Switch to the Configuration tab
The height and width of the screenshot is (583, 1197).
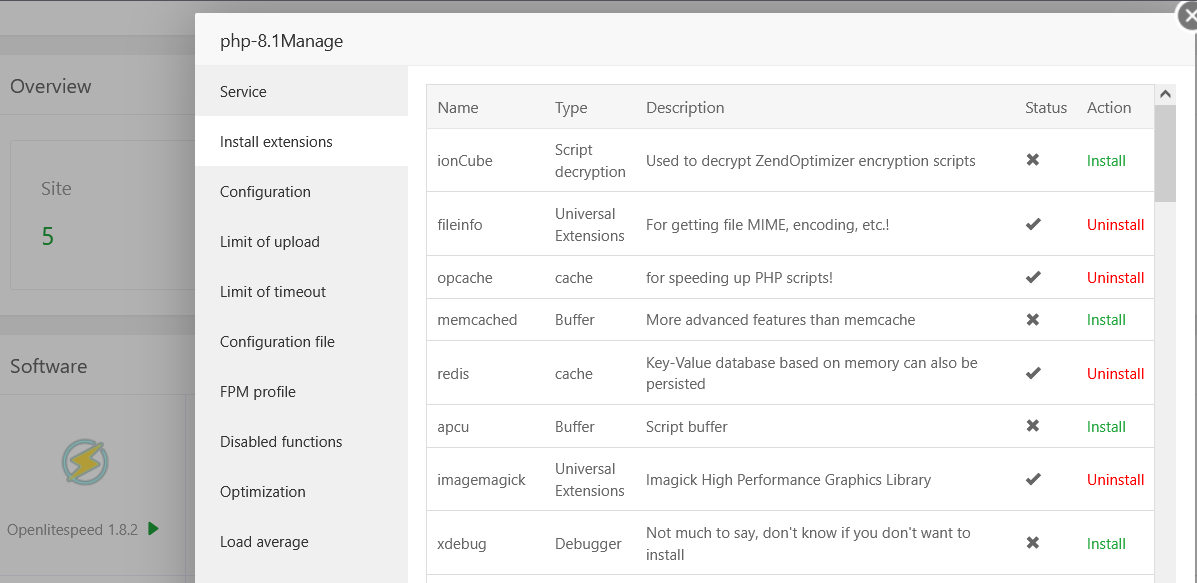(x=265, y=191)
